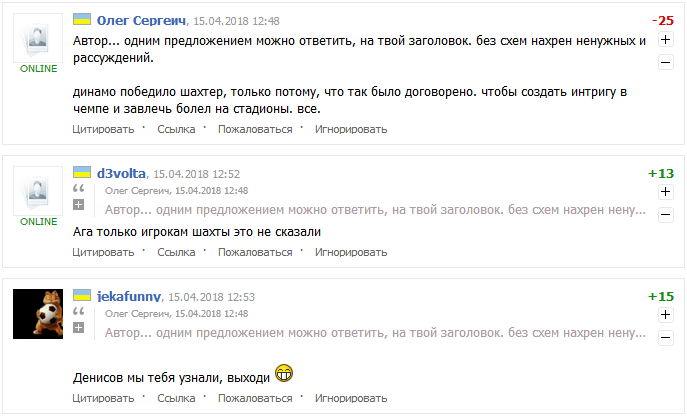The height and width of the screenshot is (416, 687).
Task: Click Игнорировать under Олег Сергеич's comment
Action: pos(351,129)
